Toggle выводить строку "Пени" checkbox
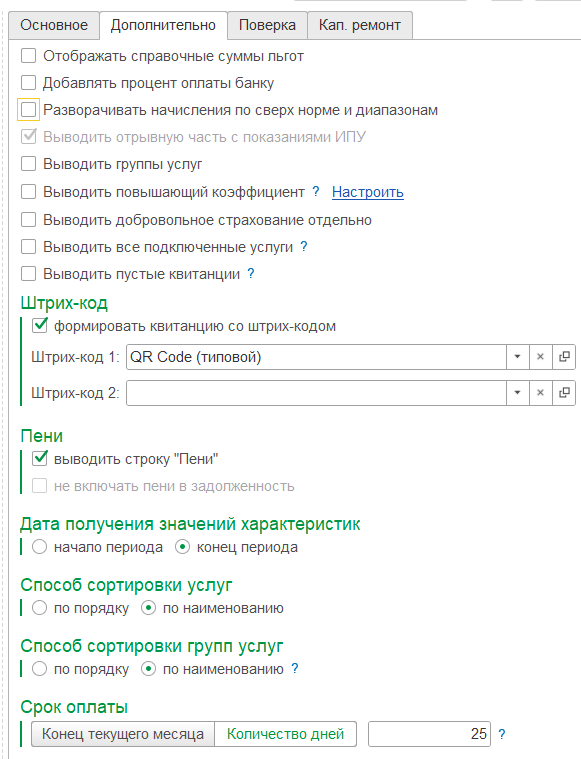581x759 pixels. pos(40,459)
